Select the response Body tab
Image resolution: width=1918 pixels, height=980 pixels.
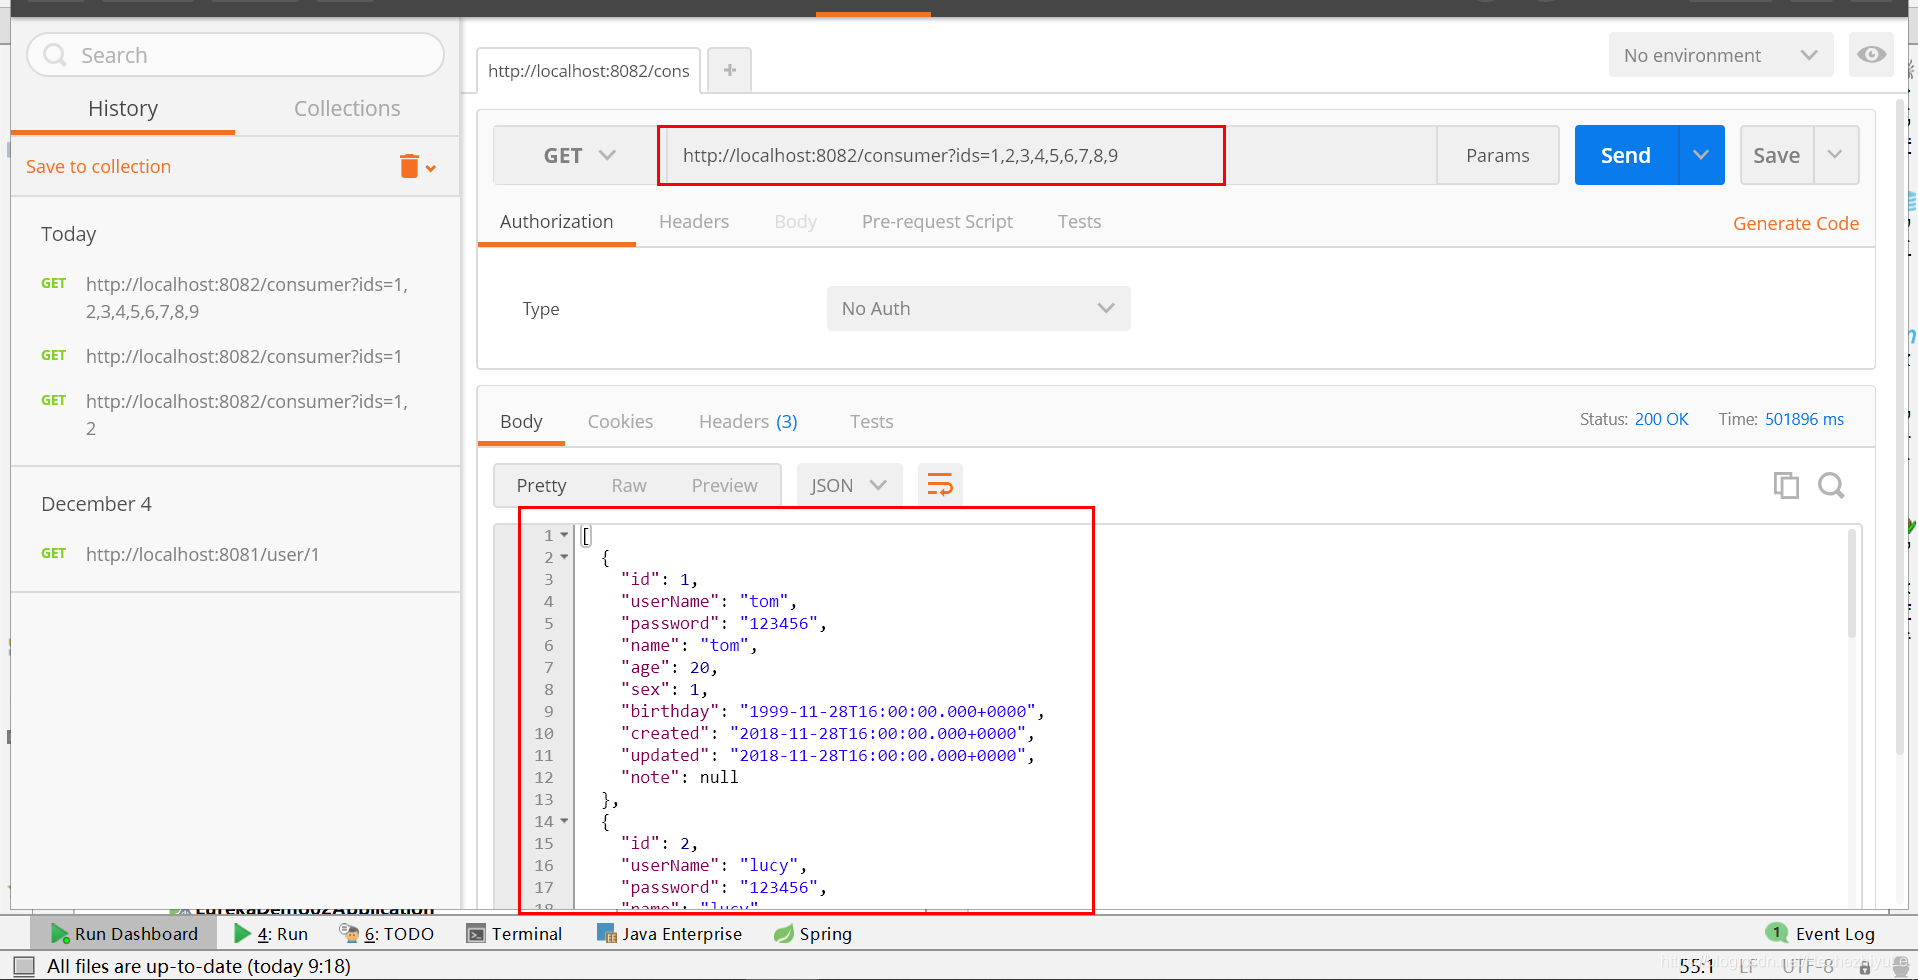point(521,422)
